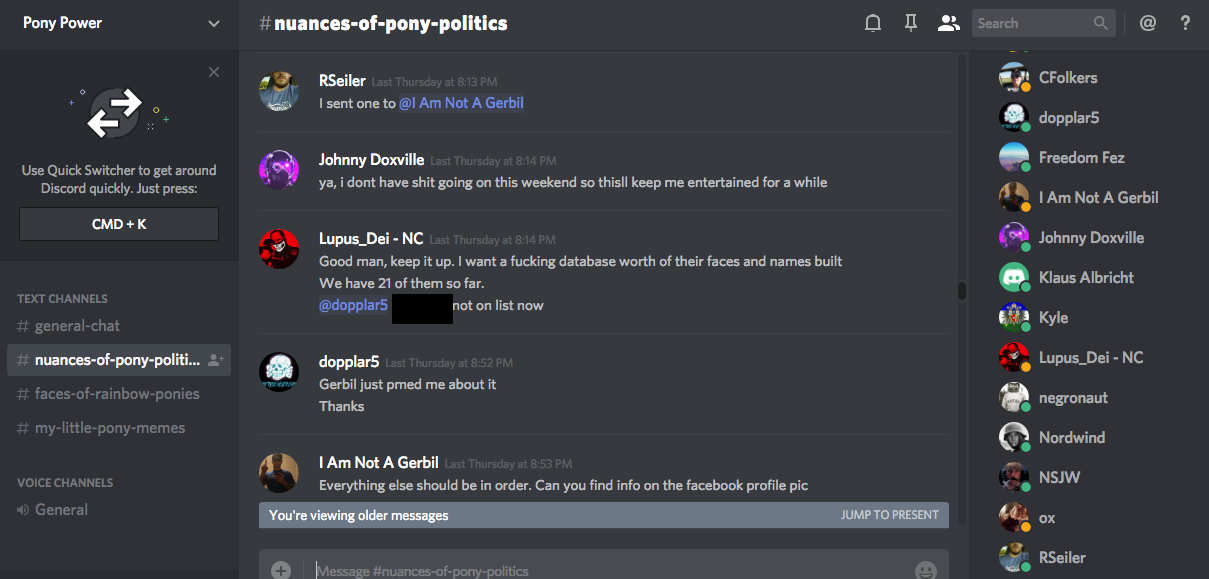Image resolution: width=1209 pixels, height=579 pixels.
Task: Click the CMD + K shortcut button
Action: (x=119, y=224)
